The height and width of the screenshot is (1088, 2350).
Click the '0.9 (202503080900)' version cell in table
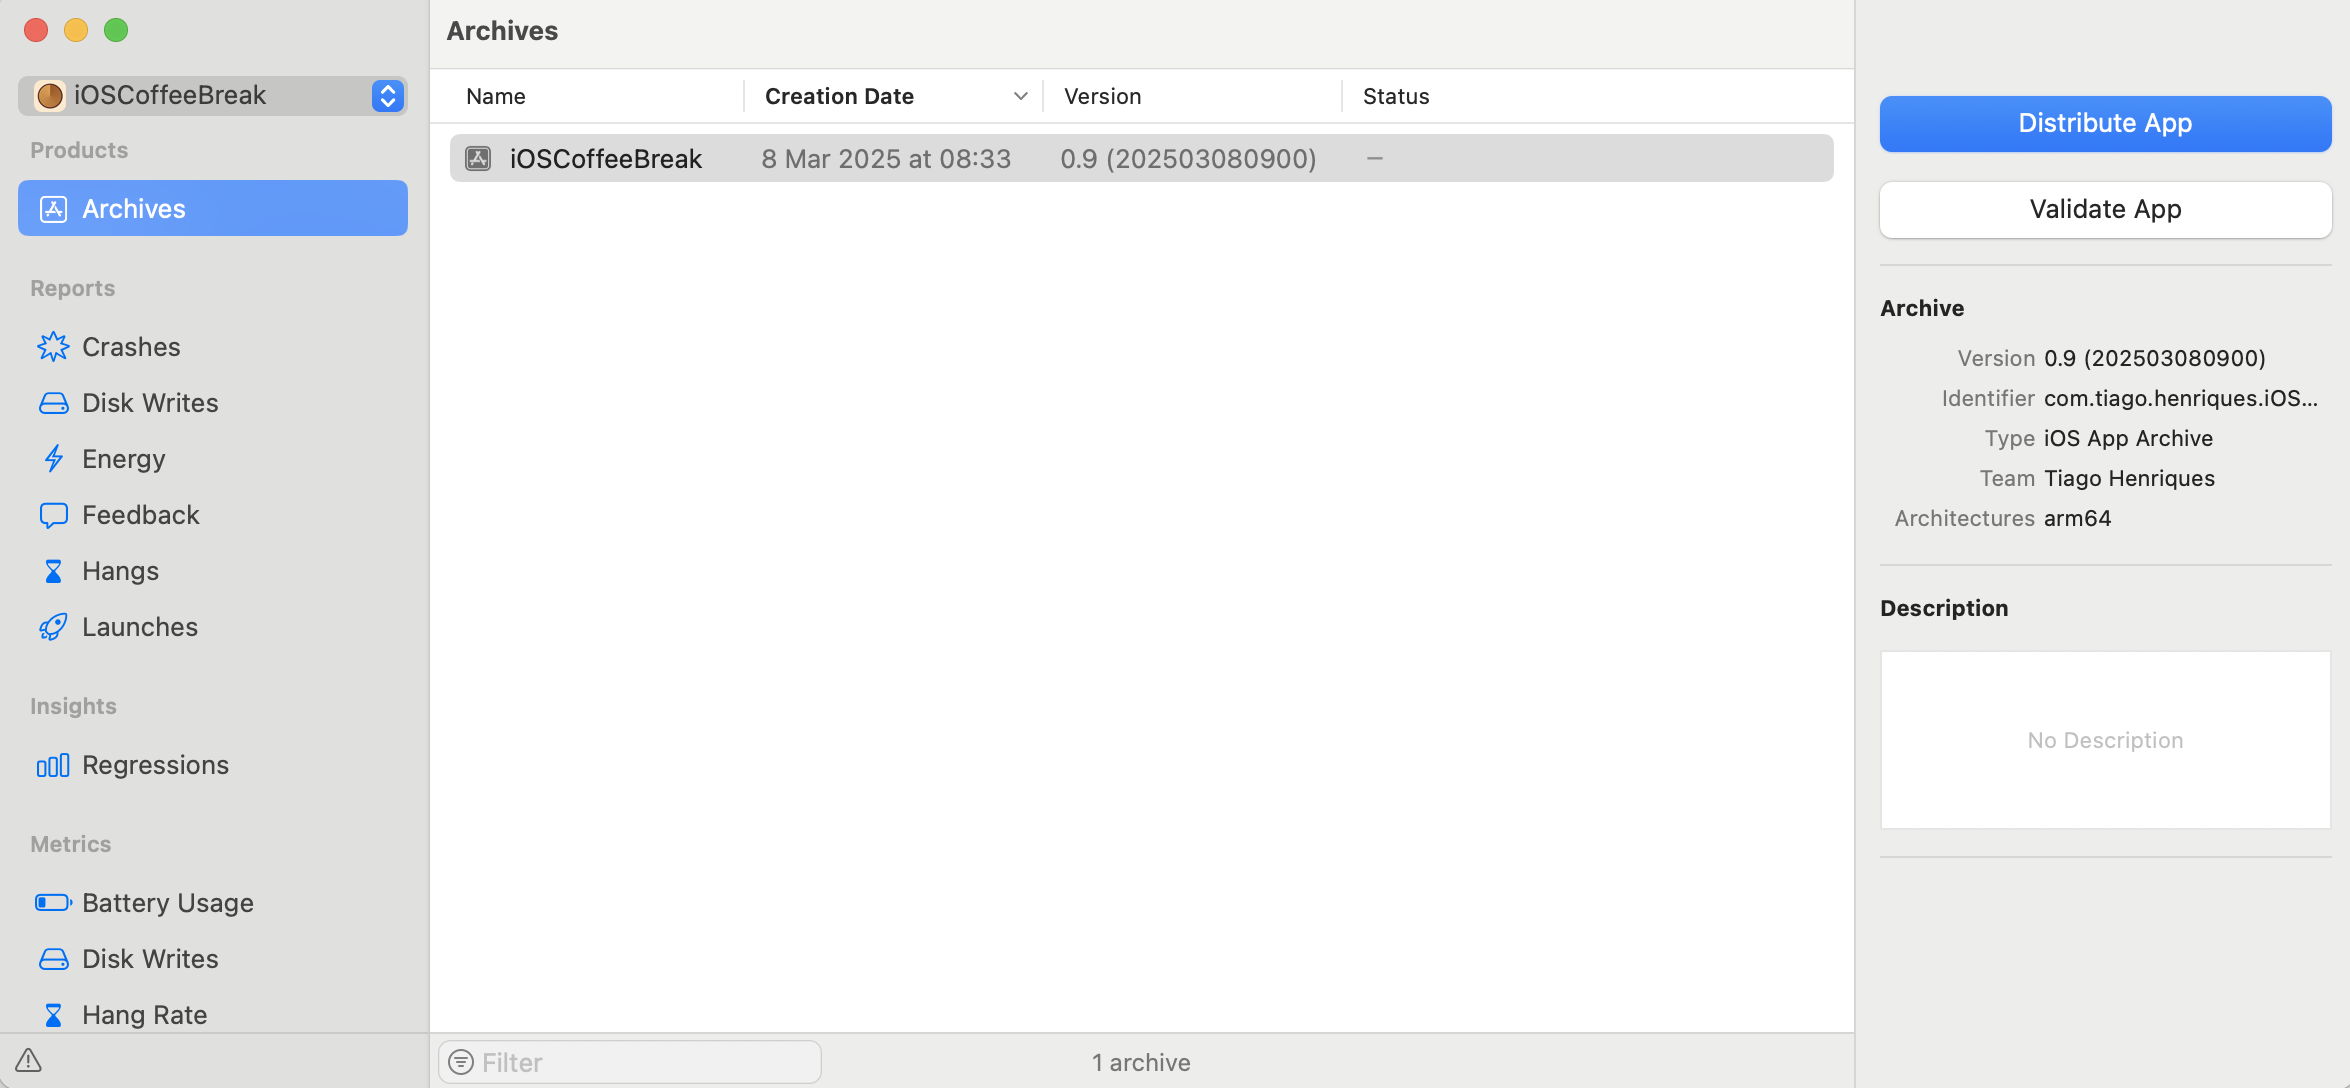(1188, 158)
